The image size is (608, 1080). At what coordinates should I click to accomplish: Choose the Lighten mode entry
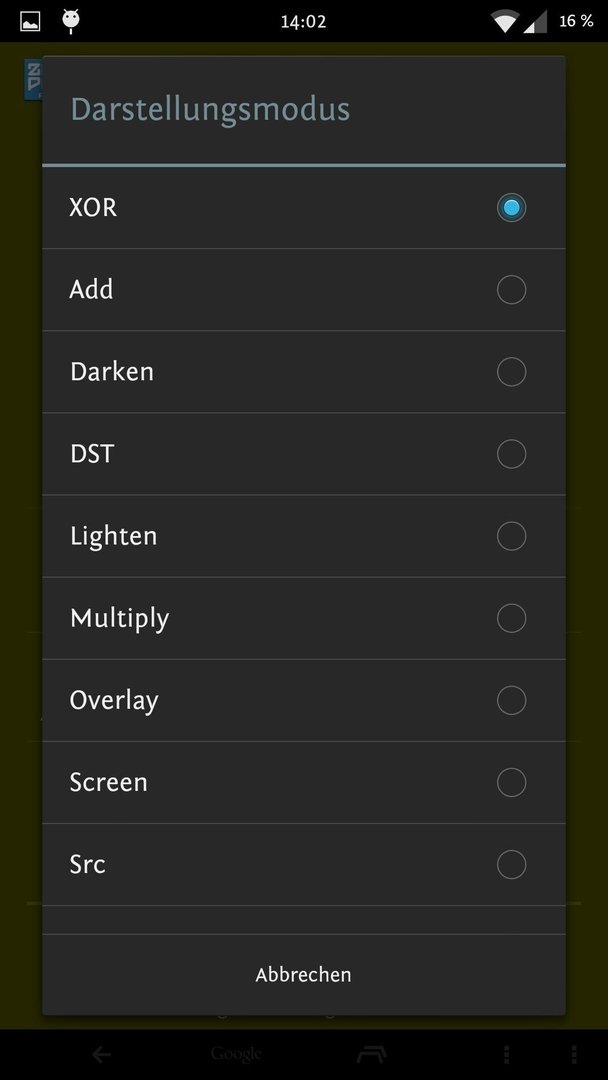click(x=304, y=536)
